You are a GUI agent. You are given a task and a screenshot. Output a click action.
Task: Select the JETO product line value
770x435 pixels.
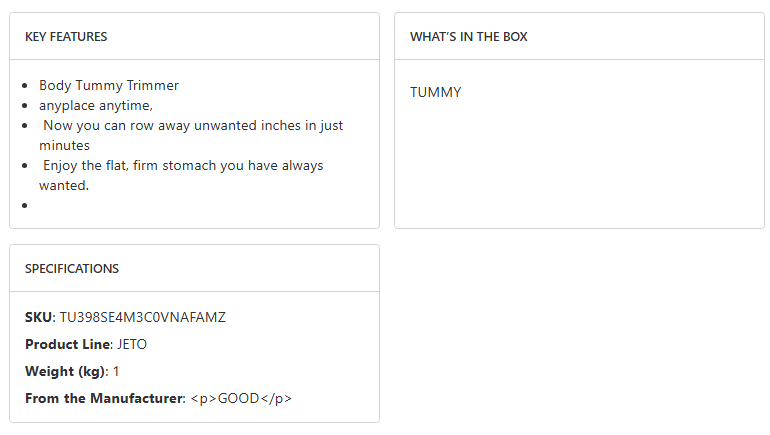[132, 345]
